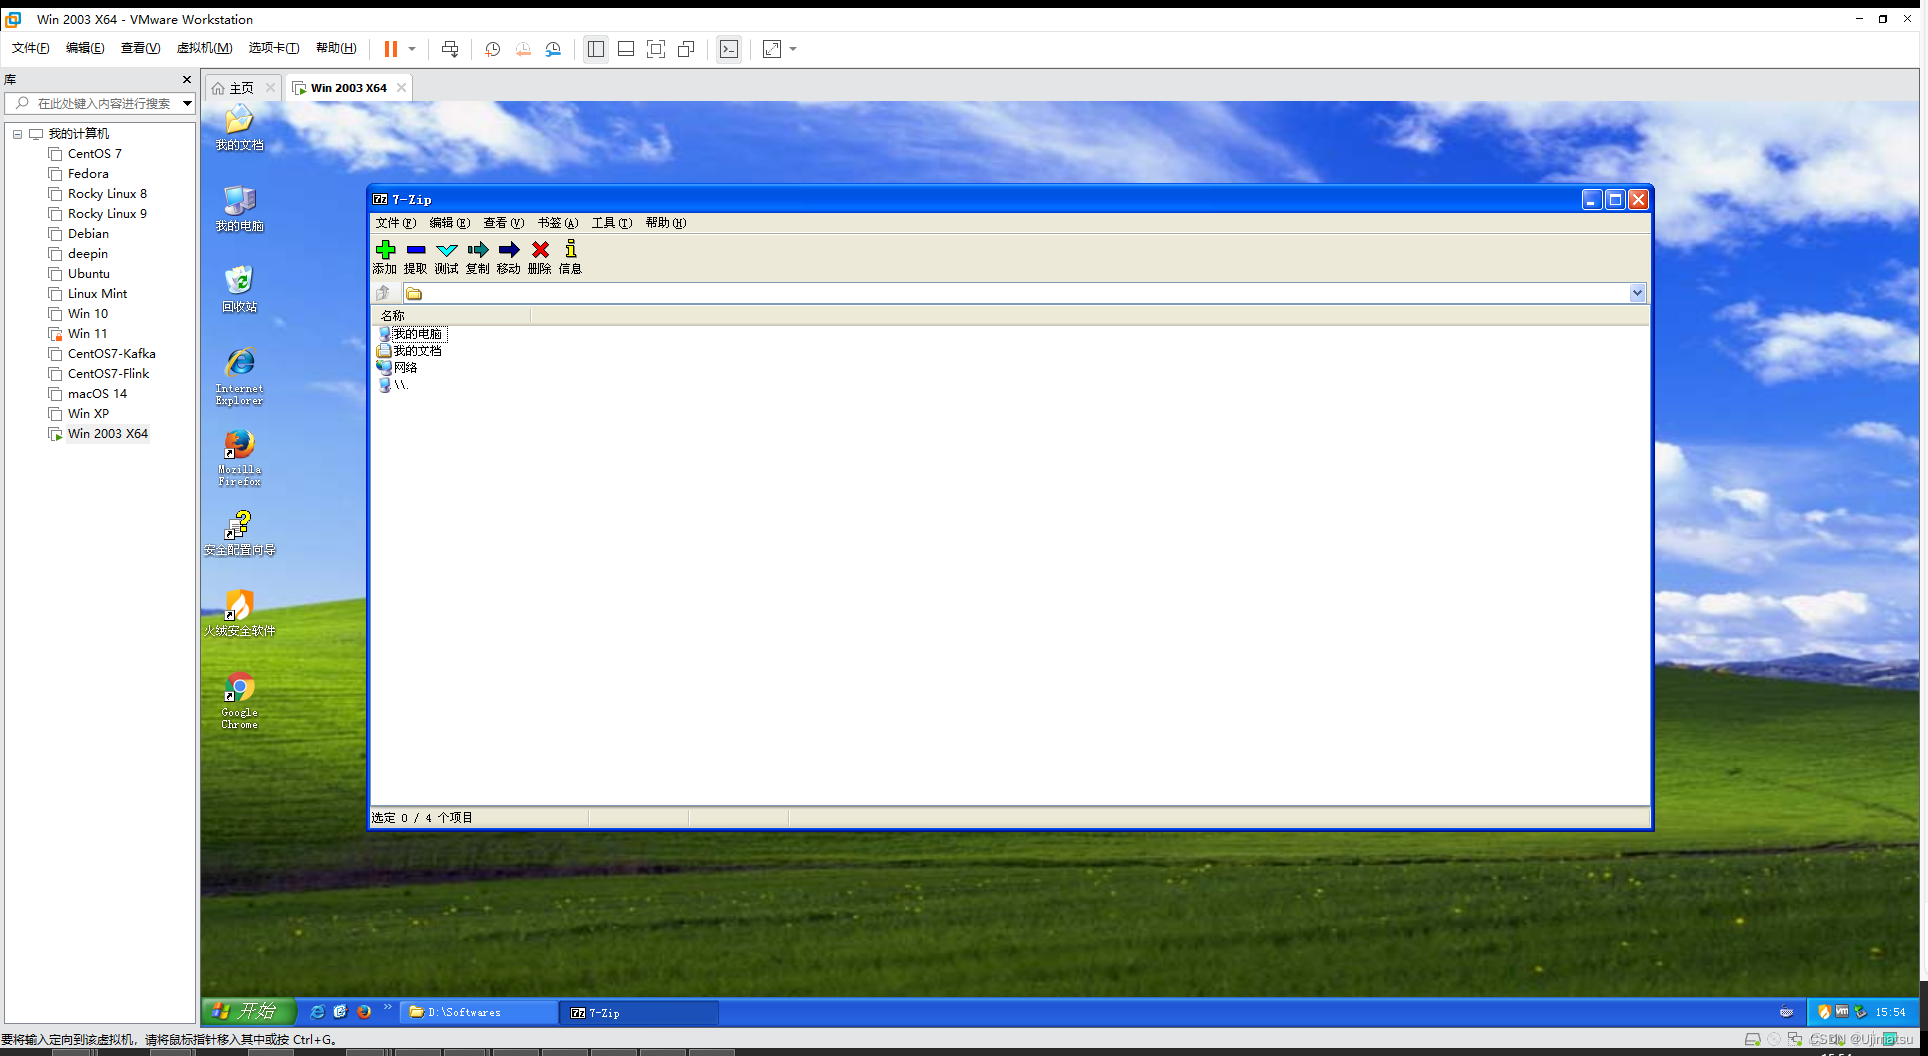
Task: Click 我的文档 desktop icon
Action: pos(239,128)
